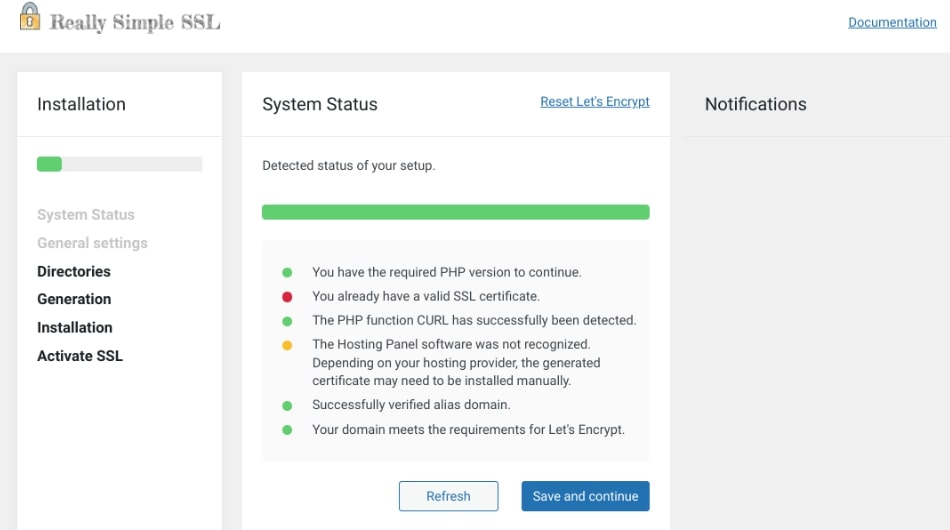This screenshot has width=950, height=530.
Task: Open the Documentation link
Action: (892, 22)
